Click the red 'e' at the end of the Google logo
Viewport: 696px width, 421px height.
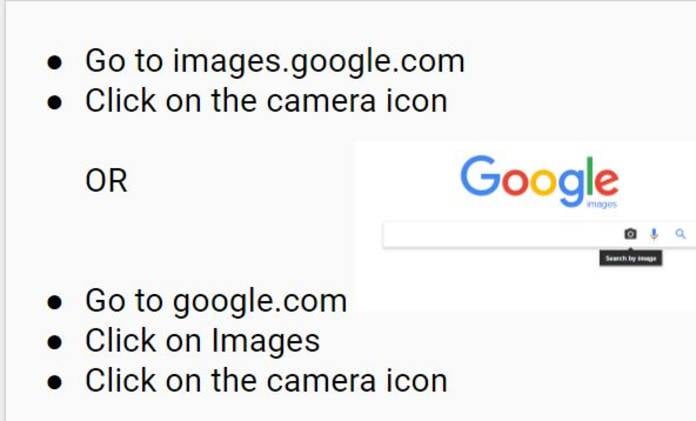click(x=605, y=183)
